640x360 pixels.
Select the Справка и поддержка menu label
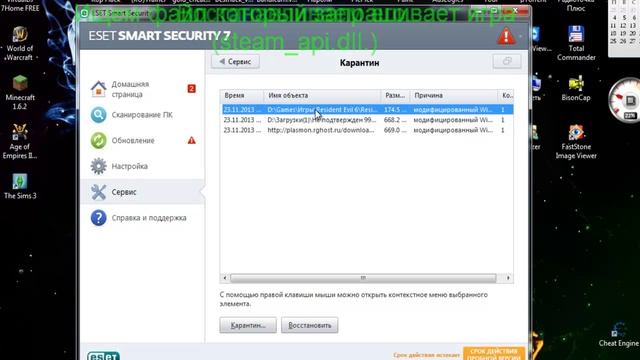coord(149,218)
